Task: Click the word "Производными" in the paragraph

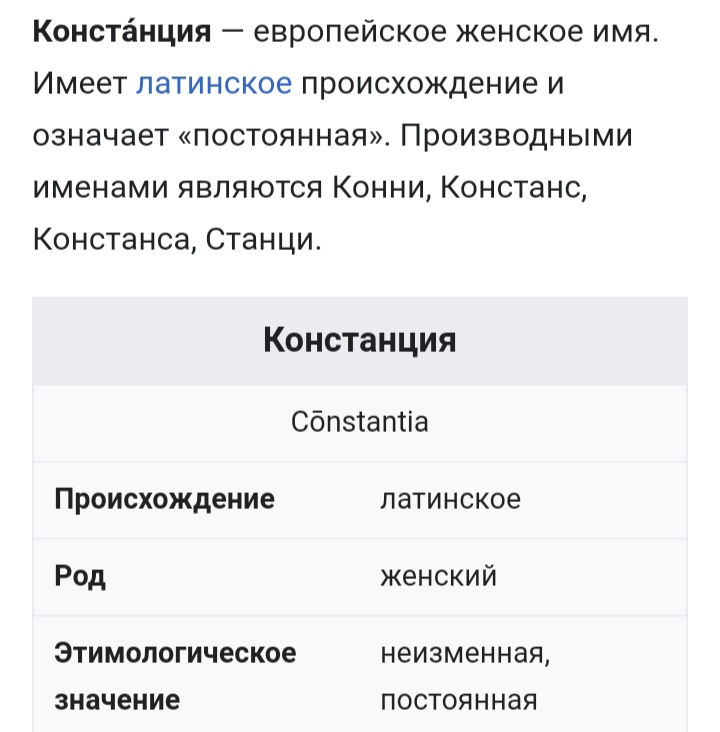Action: (x=519, y=135)
